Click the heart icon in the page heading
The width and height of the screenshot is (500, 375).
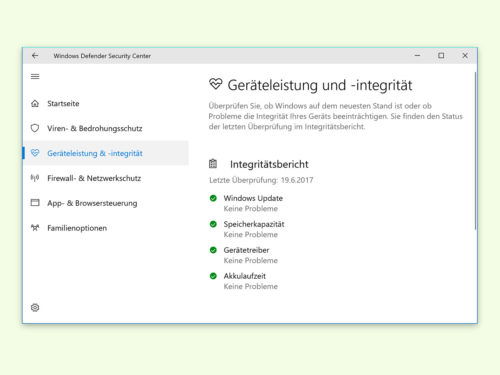click(x=216, y=84)
